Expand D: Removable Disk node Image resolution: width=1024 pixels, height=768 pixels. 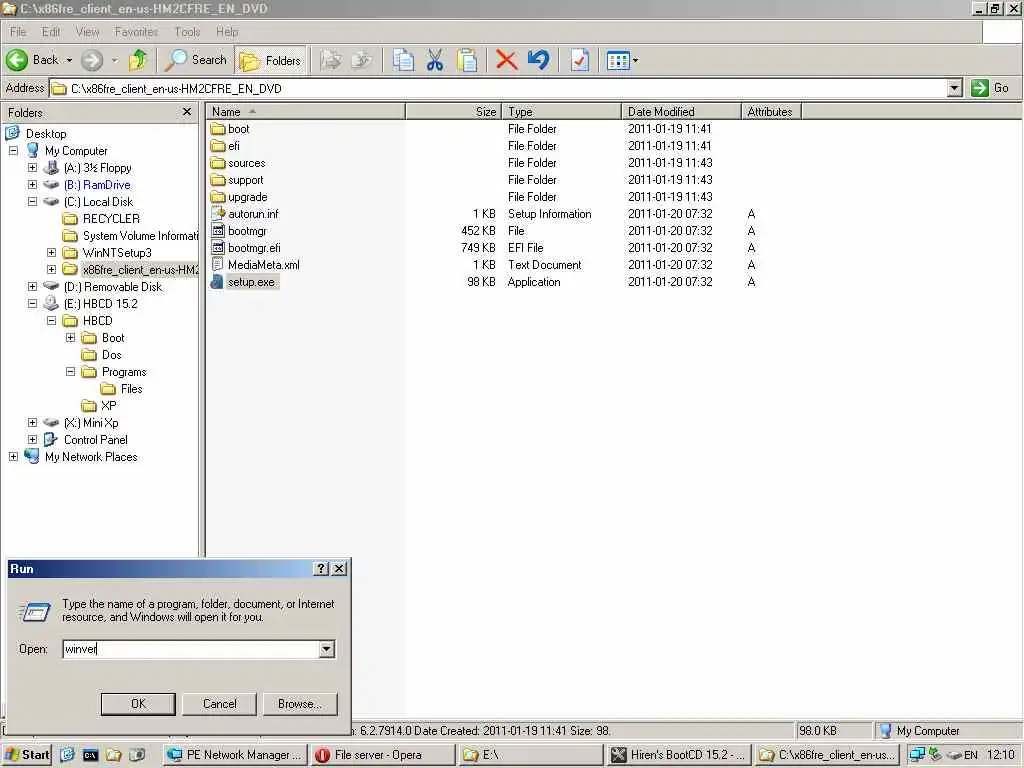(32, 286)
